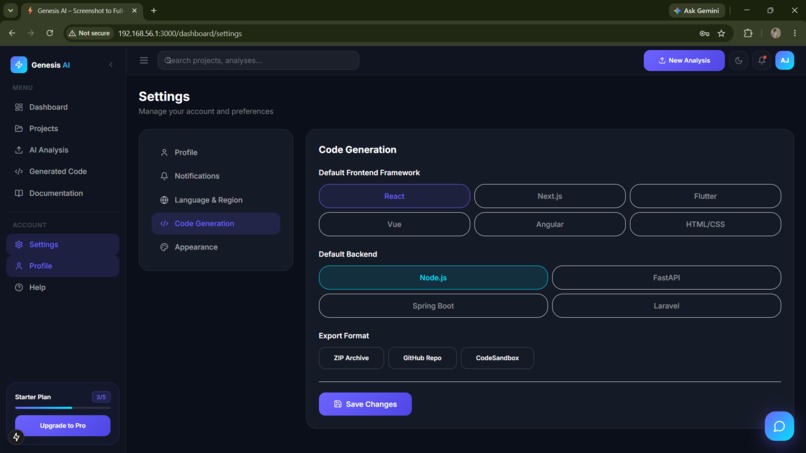Click the address bar URL
Image resolution: width=806 pixels, height=453 pixels.
click(180, 33)
